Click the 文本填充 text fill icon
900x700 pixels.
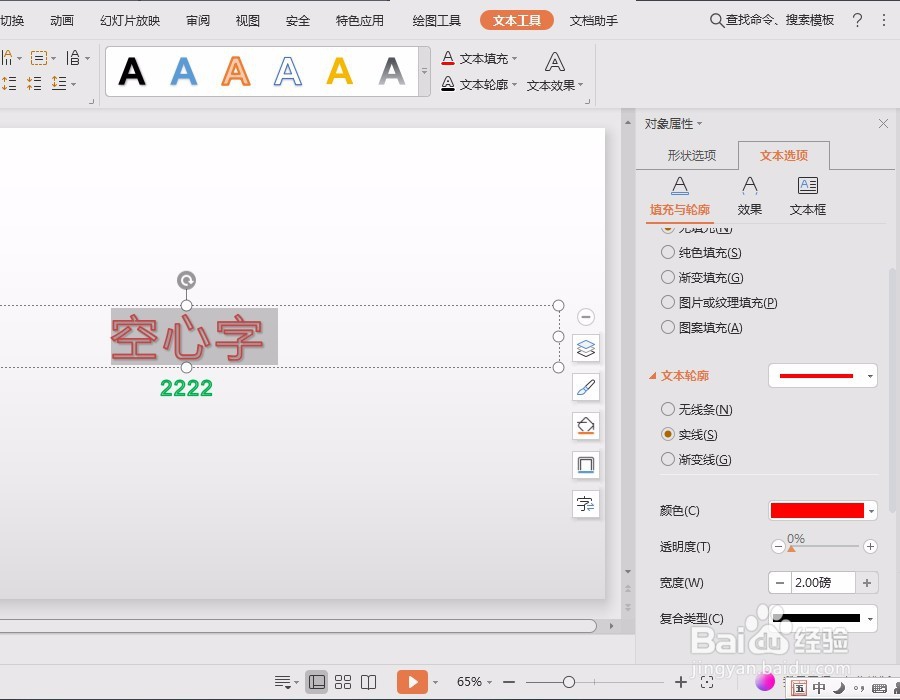click(x=448, y=58)
